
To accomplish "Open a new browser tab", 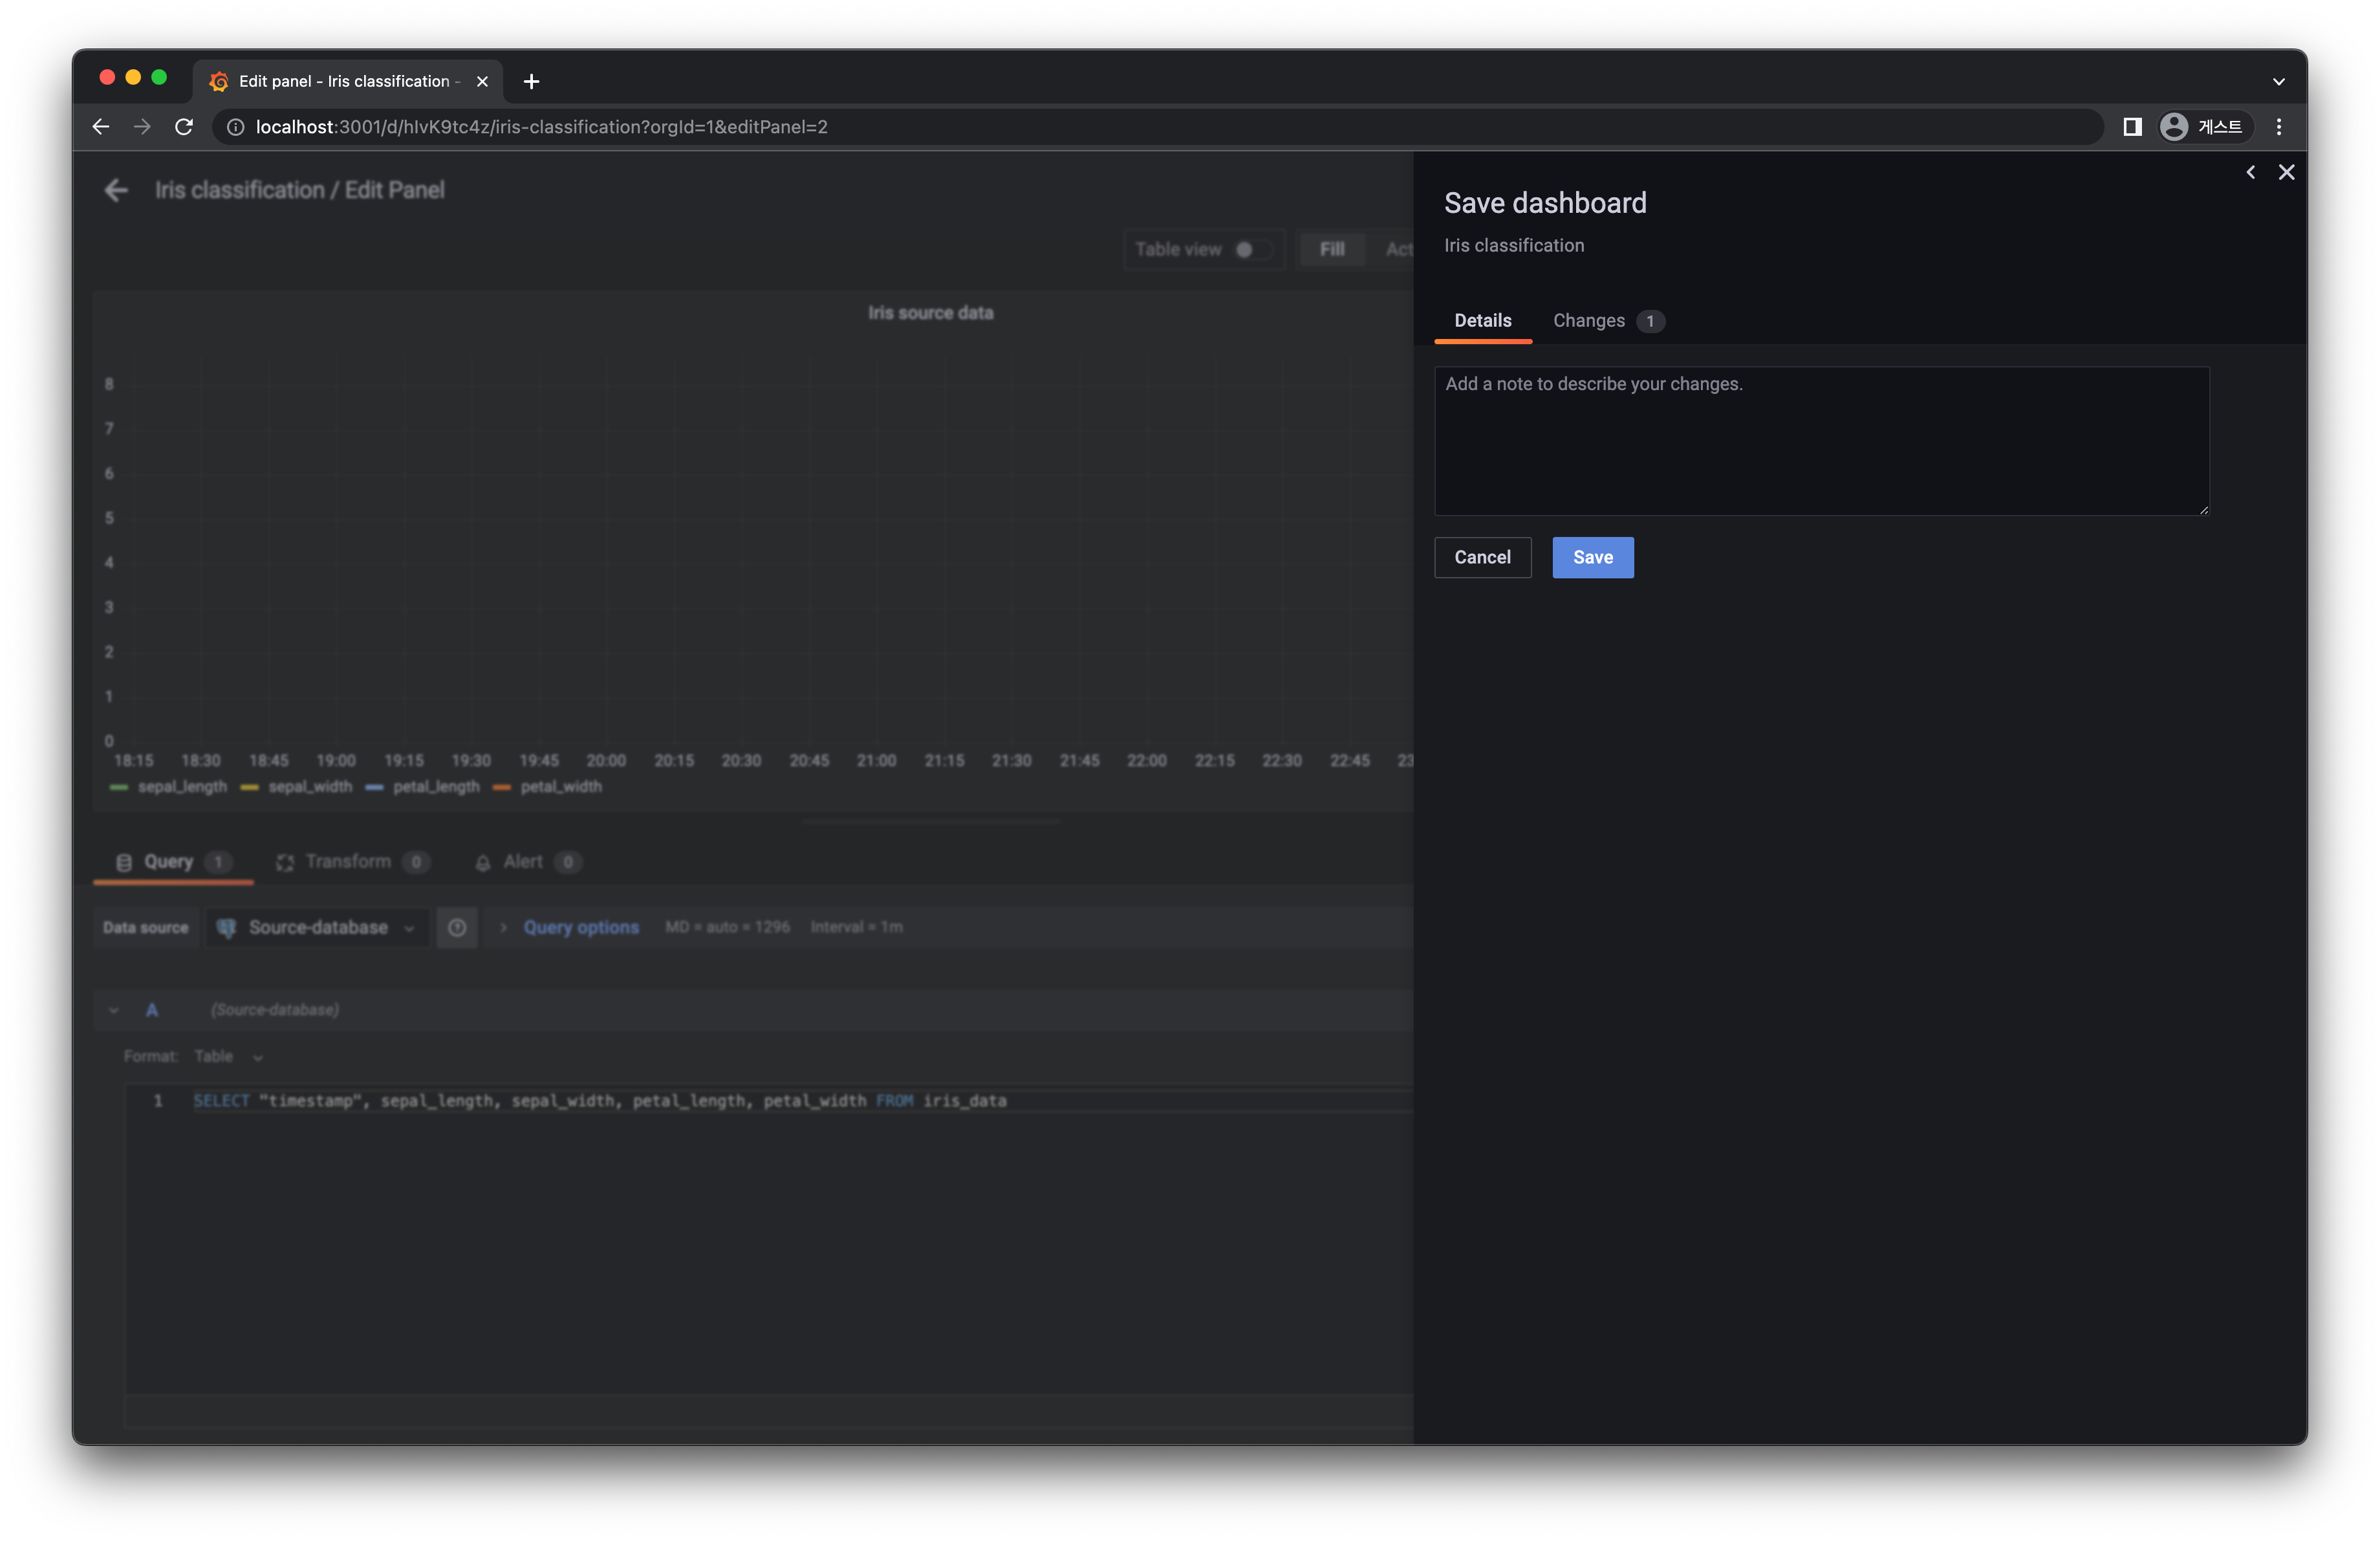I will (532, 81).
